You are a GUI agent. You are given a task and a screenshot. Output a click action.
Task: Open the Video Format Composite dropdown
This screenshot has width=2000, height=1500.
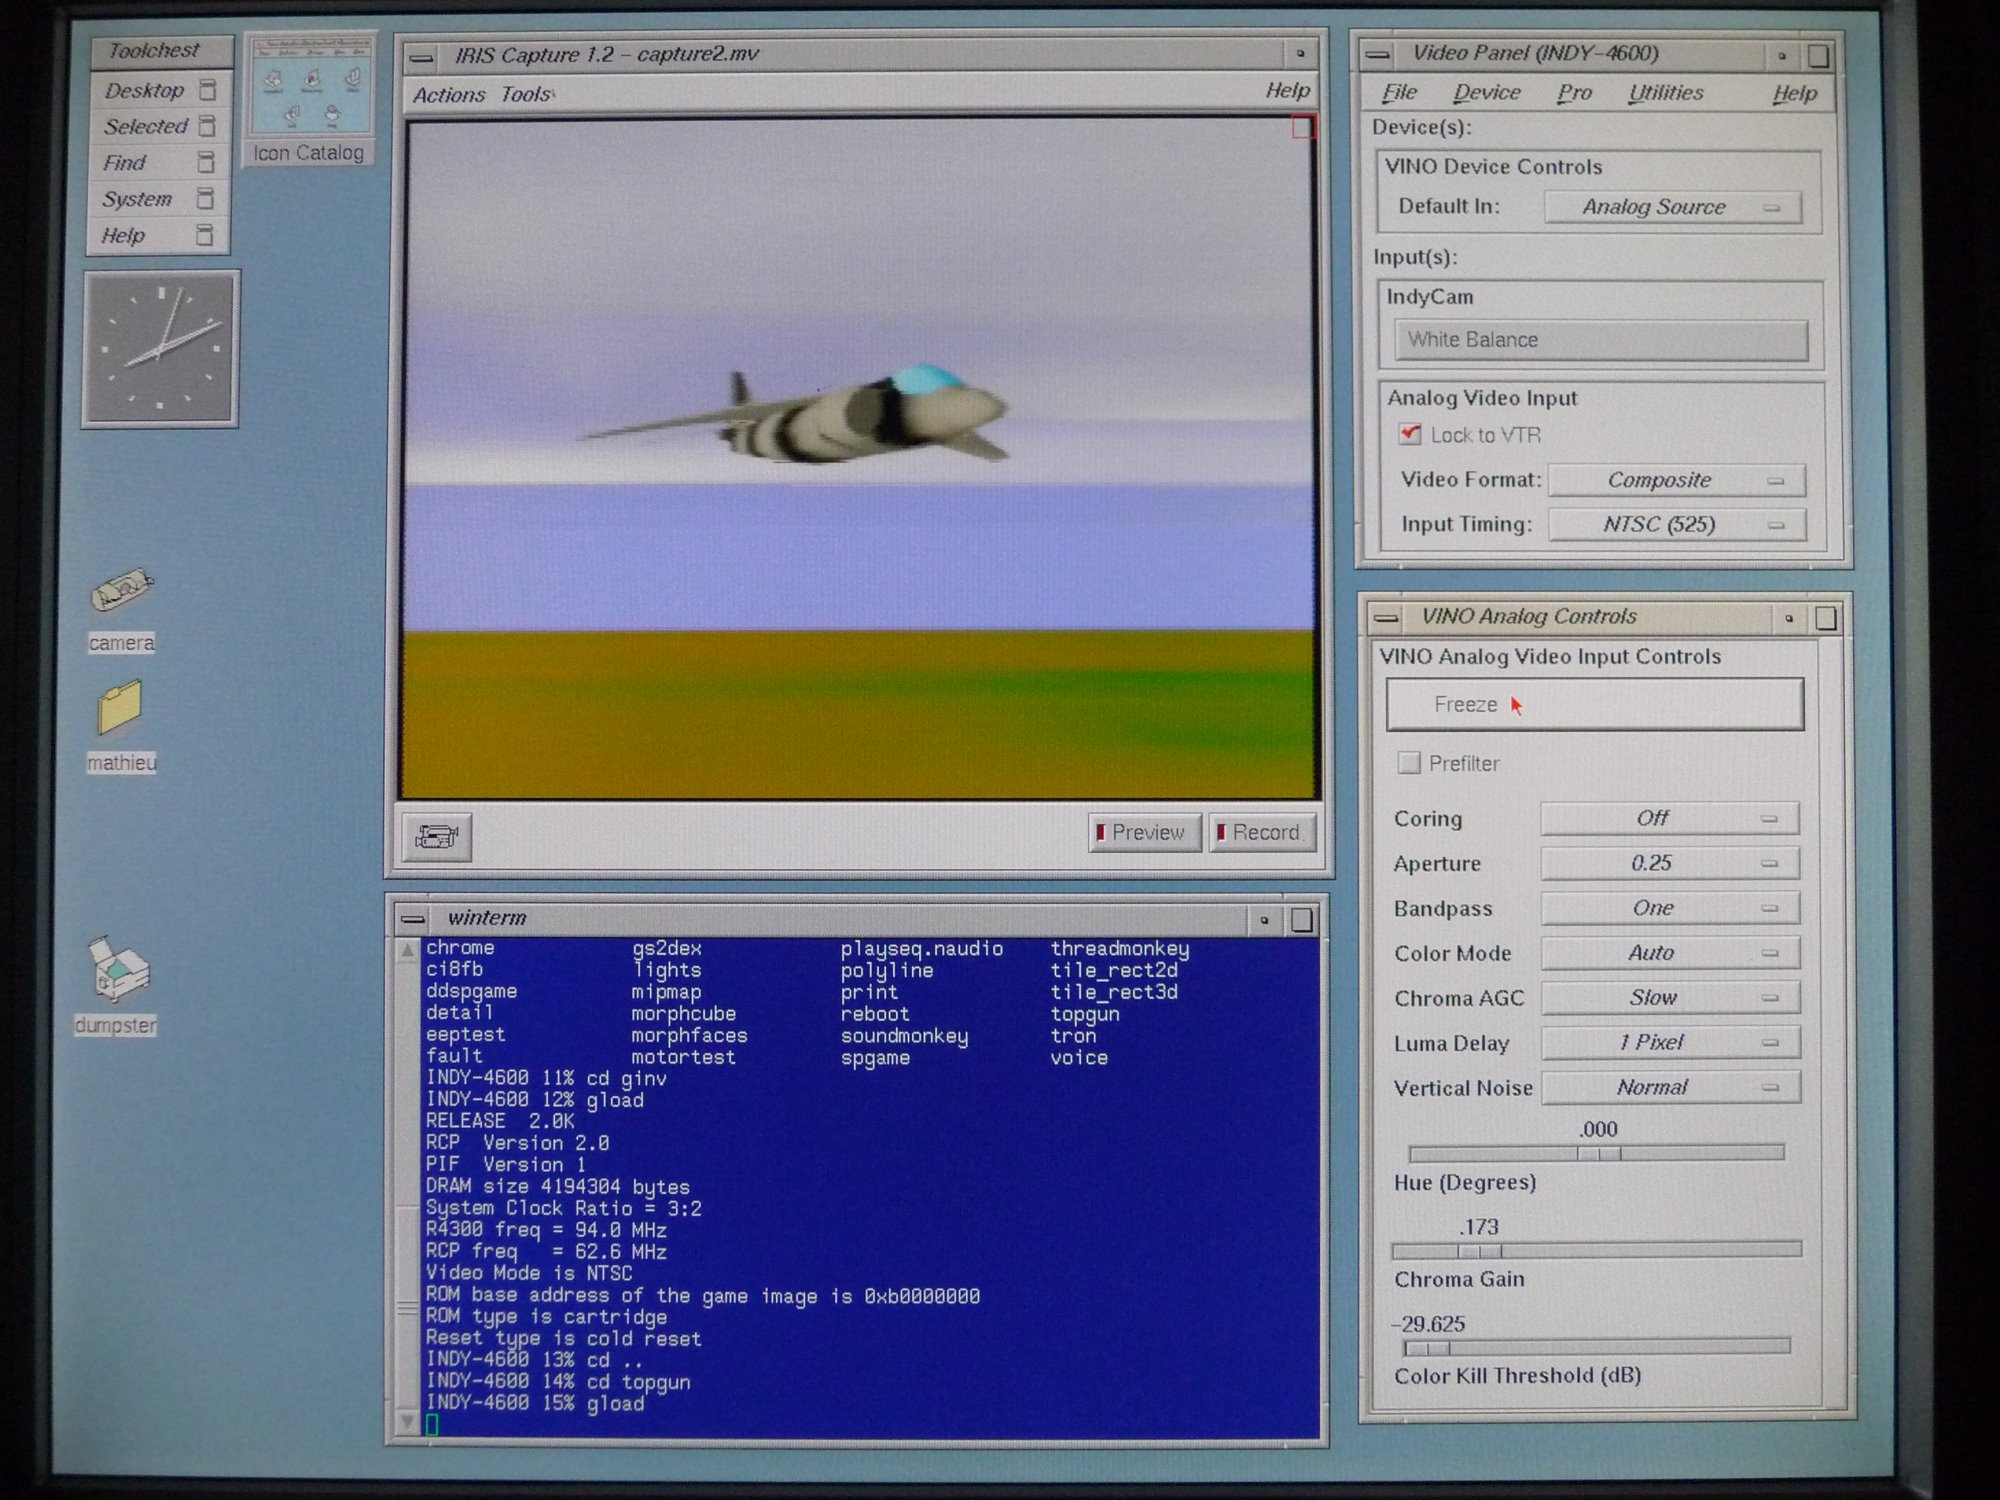[1677, 480]
